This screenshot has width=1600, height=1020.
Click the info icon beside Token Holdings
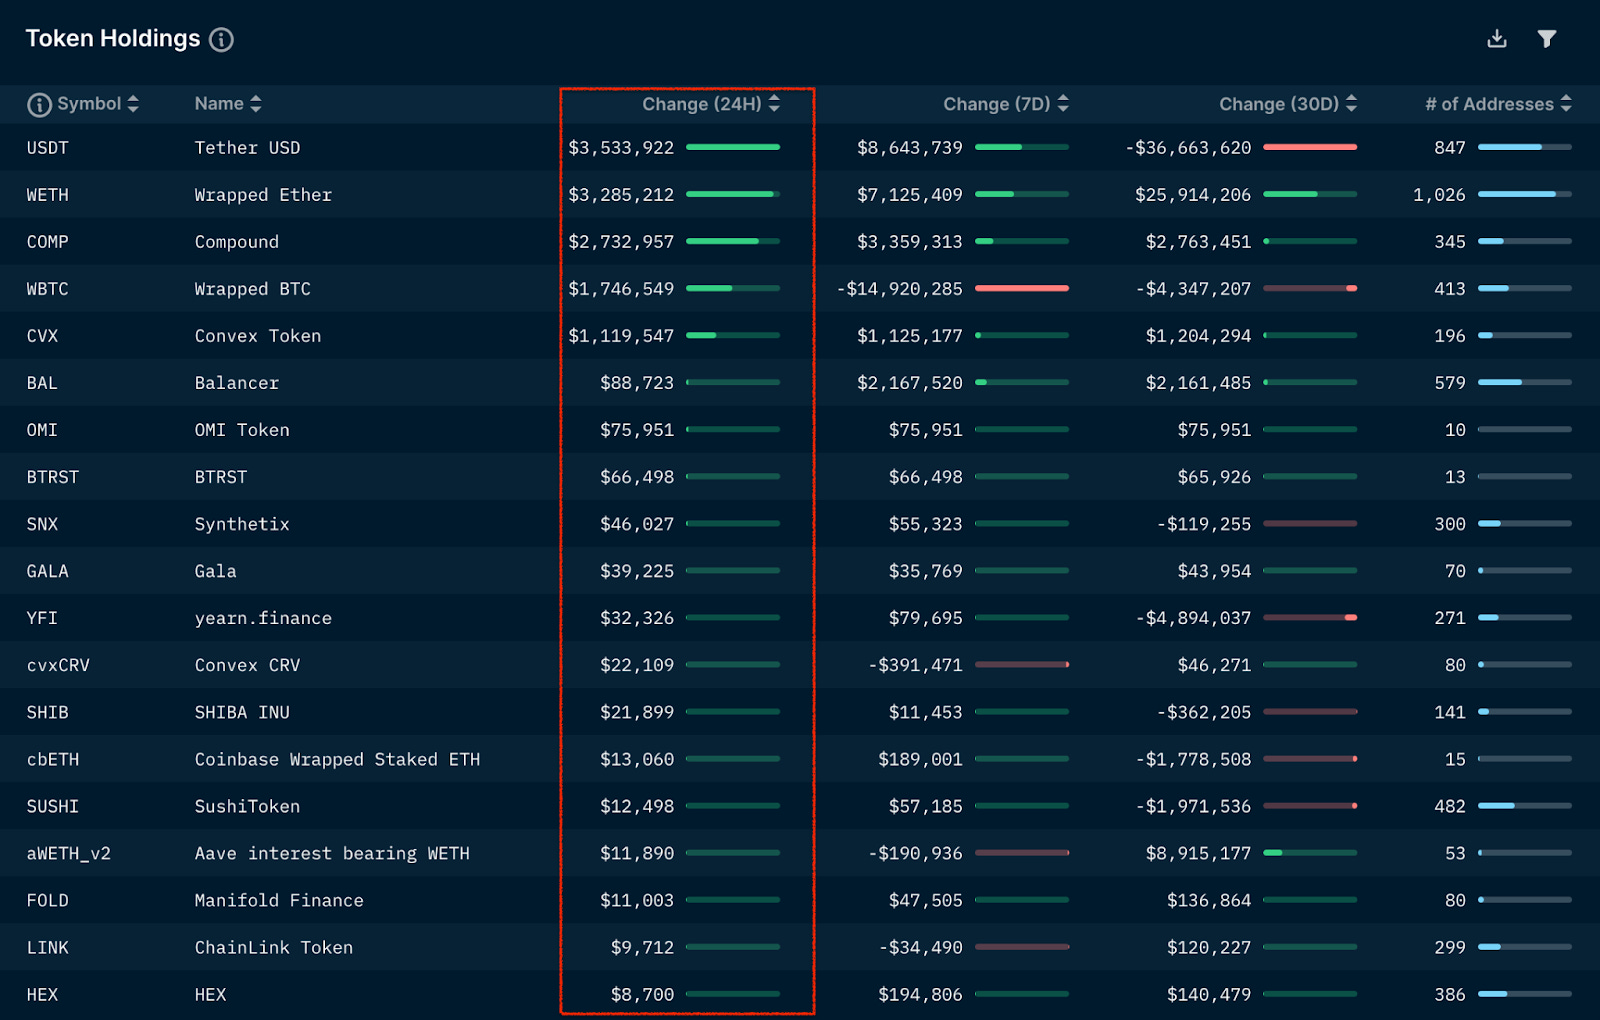(221, 39)
